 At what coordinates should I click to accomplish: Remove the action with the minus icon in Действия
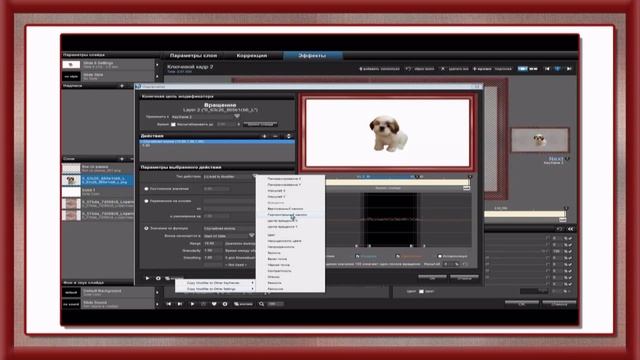276,136
